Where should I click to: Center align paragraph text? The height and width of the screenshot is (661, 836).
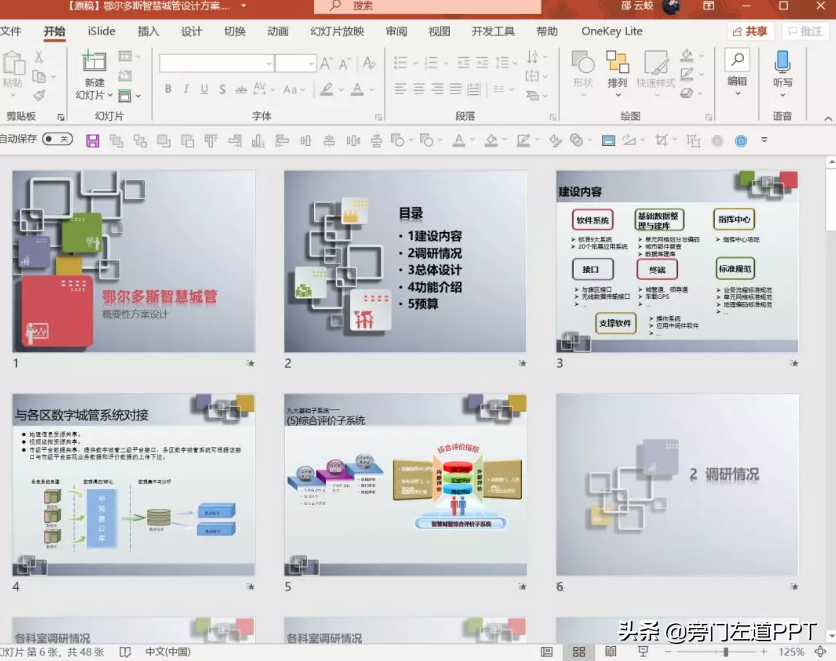pyautogui.click(x=419, y=88)
